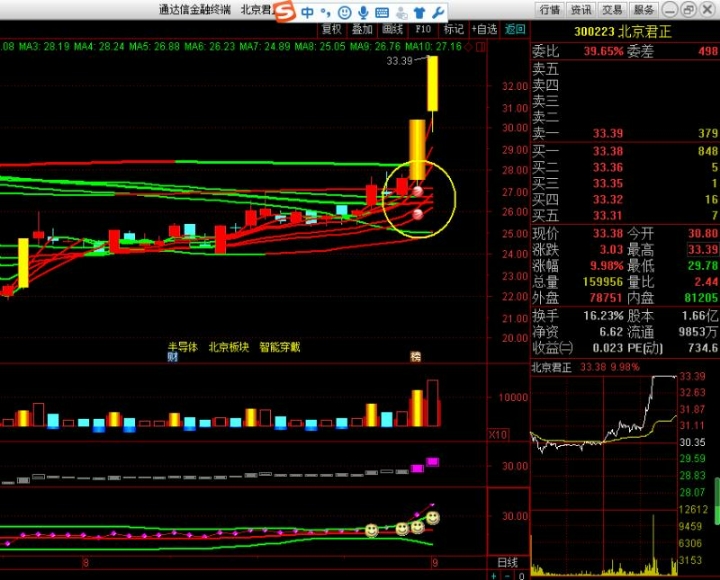This screenshot has width=720, height=580.
Task: Click the 标记 mark button
Action: [454, 29]
